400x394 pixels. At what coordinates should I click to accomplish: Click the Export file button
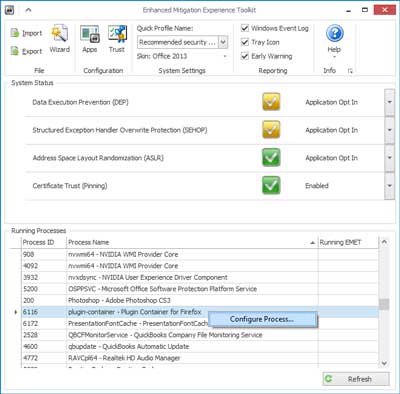point(26,51)
